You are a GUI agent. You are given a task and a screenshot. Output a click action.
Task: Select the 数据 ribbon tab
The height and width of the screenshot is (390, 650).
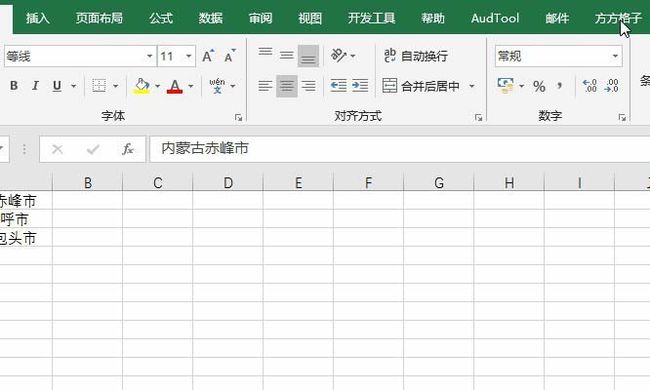point(211,18)
